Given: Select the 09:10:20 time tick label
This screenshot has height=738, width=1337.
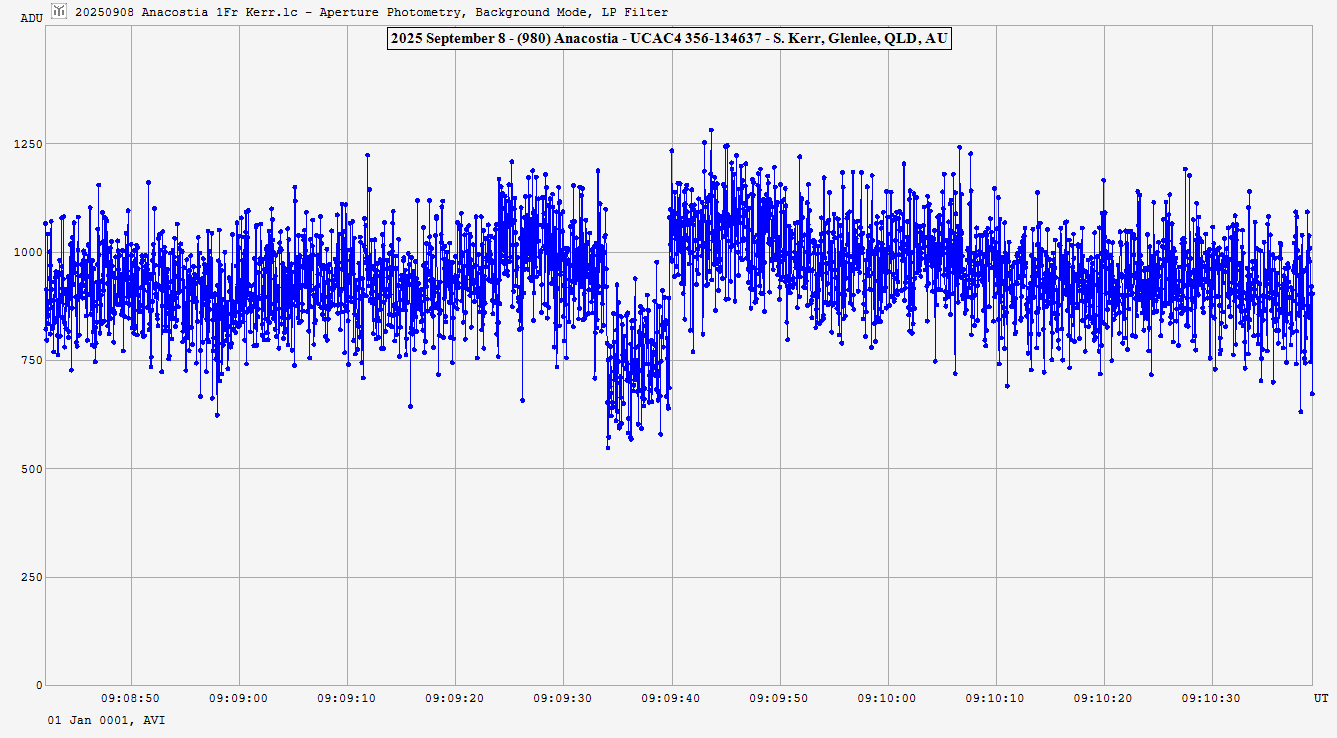Looking at the screenshot, I should point(1104,698).
